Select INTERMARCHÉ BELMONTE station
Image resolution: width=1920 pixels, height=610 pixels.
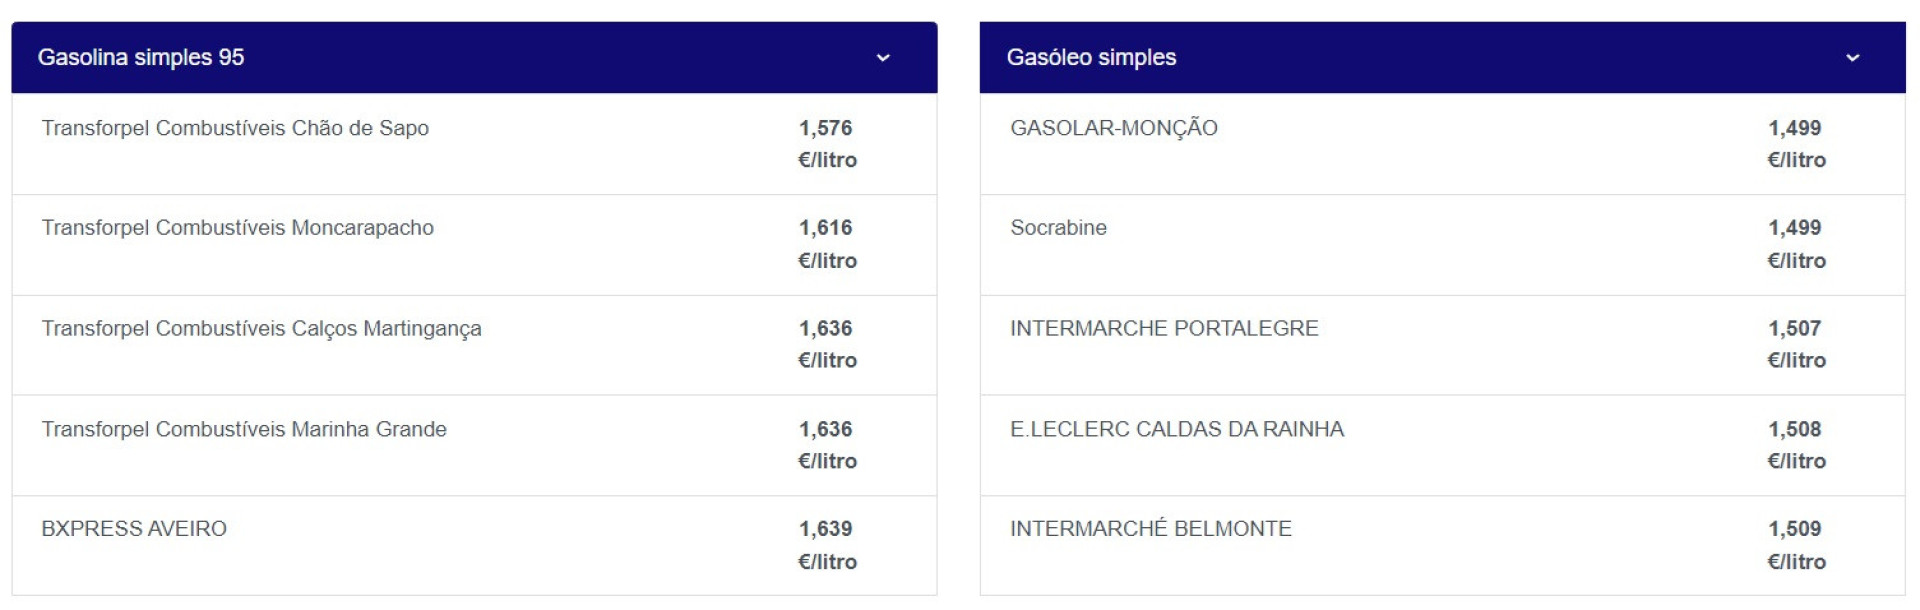(x=1151, y=529)
